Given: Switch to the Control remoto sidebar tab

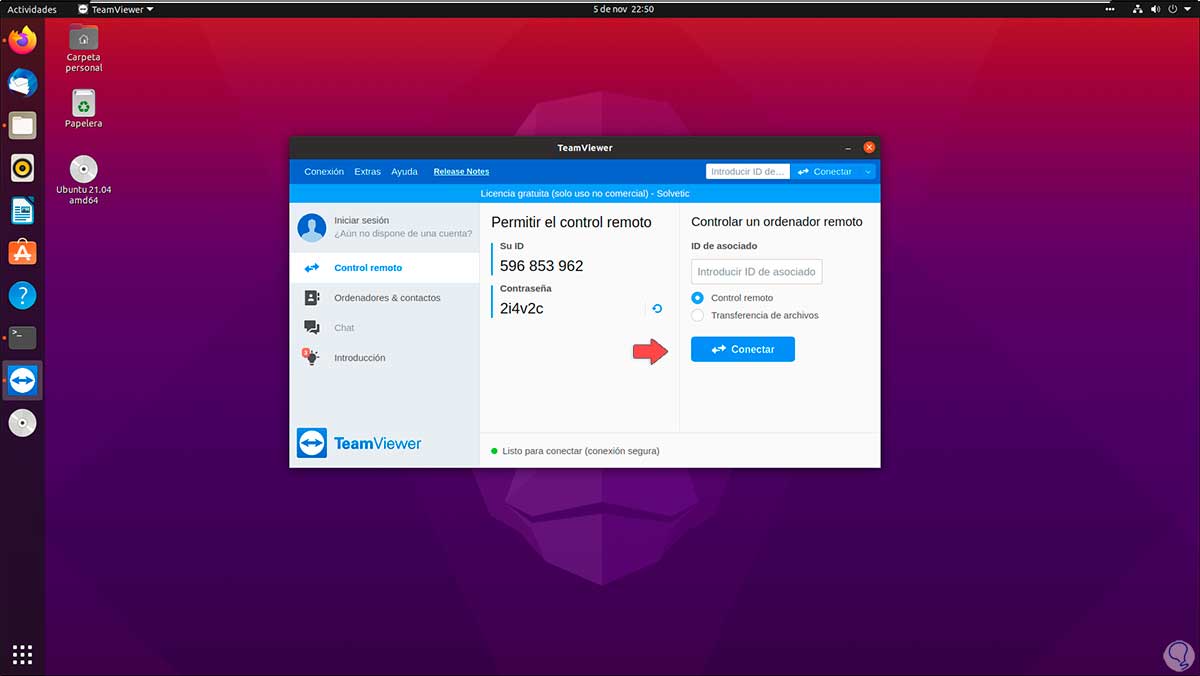Looking at the screenshot, I should pos(384,268).
